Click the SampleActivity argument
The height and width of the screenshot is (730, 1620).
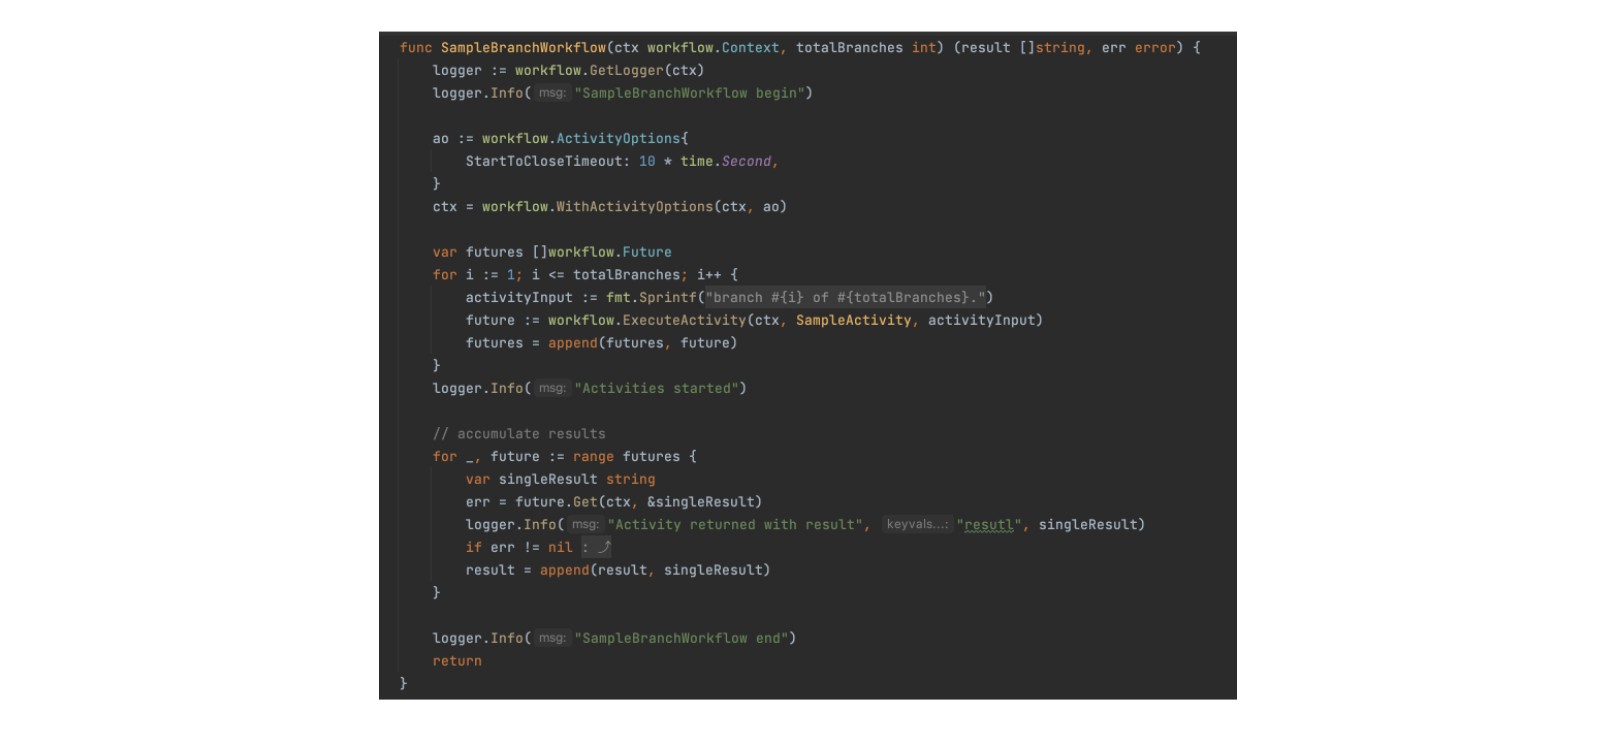853,320
